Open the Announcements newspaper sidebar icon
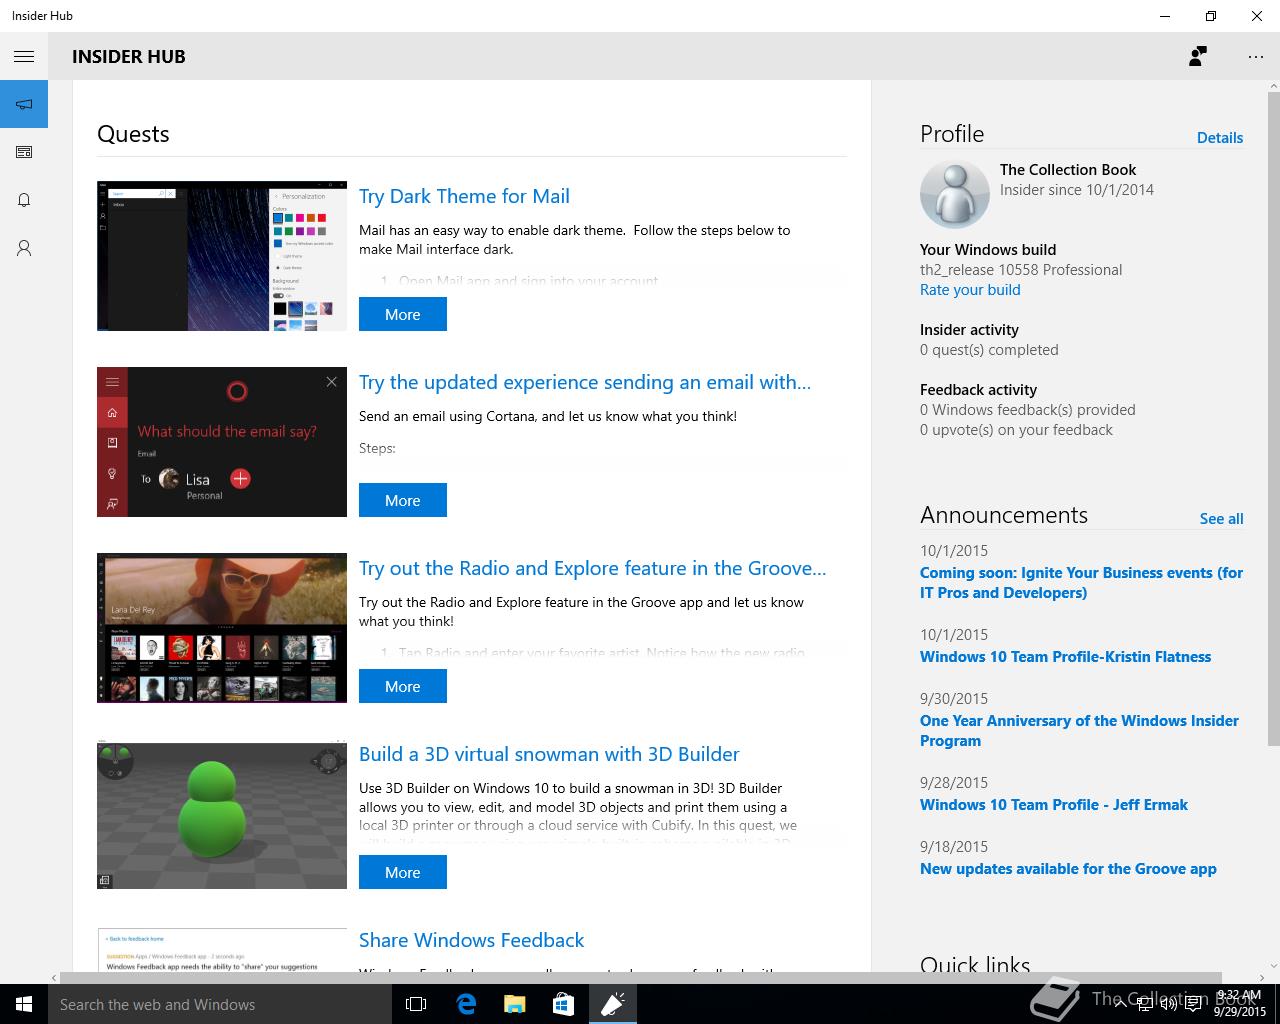Screen dimensions: 1280x1024 [24, 152]
